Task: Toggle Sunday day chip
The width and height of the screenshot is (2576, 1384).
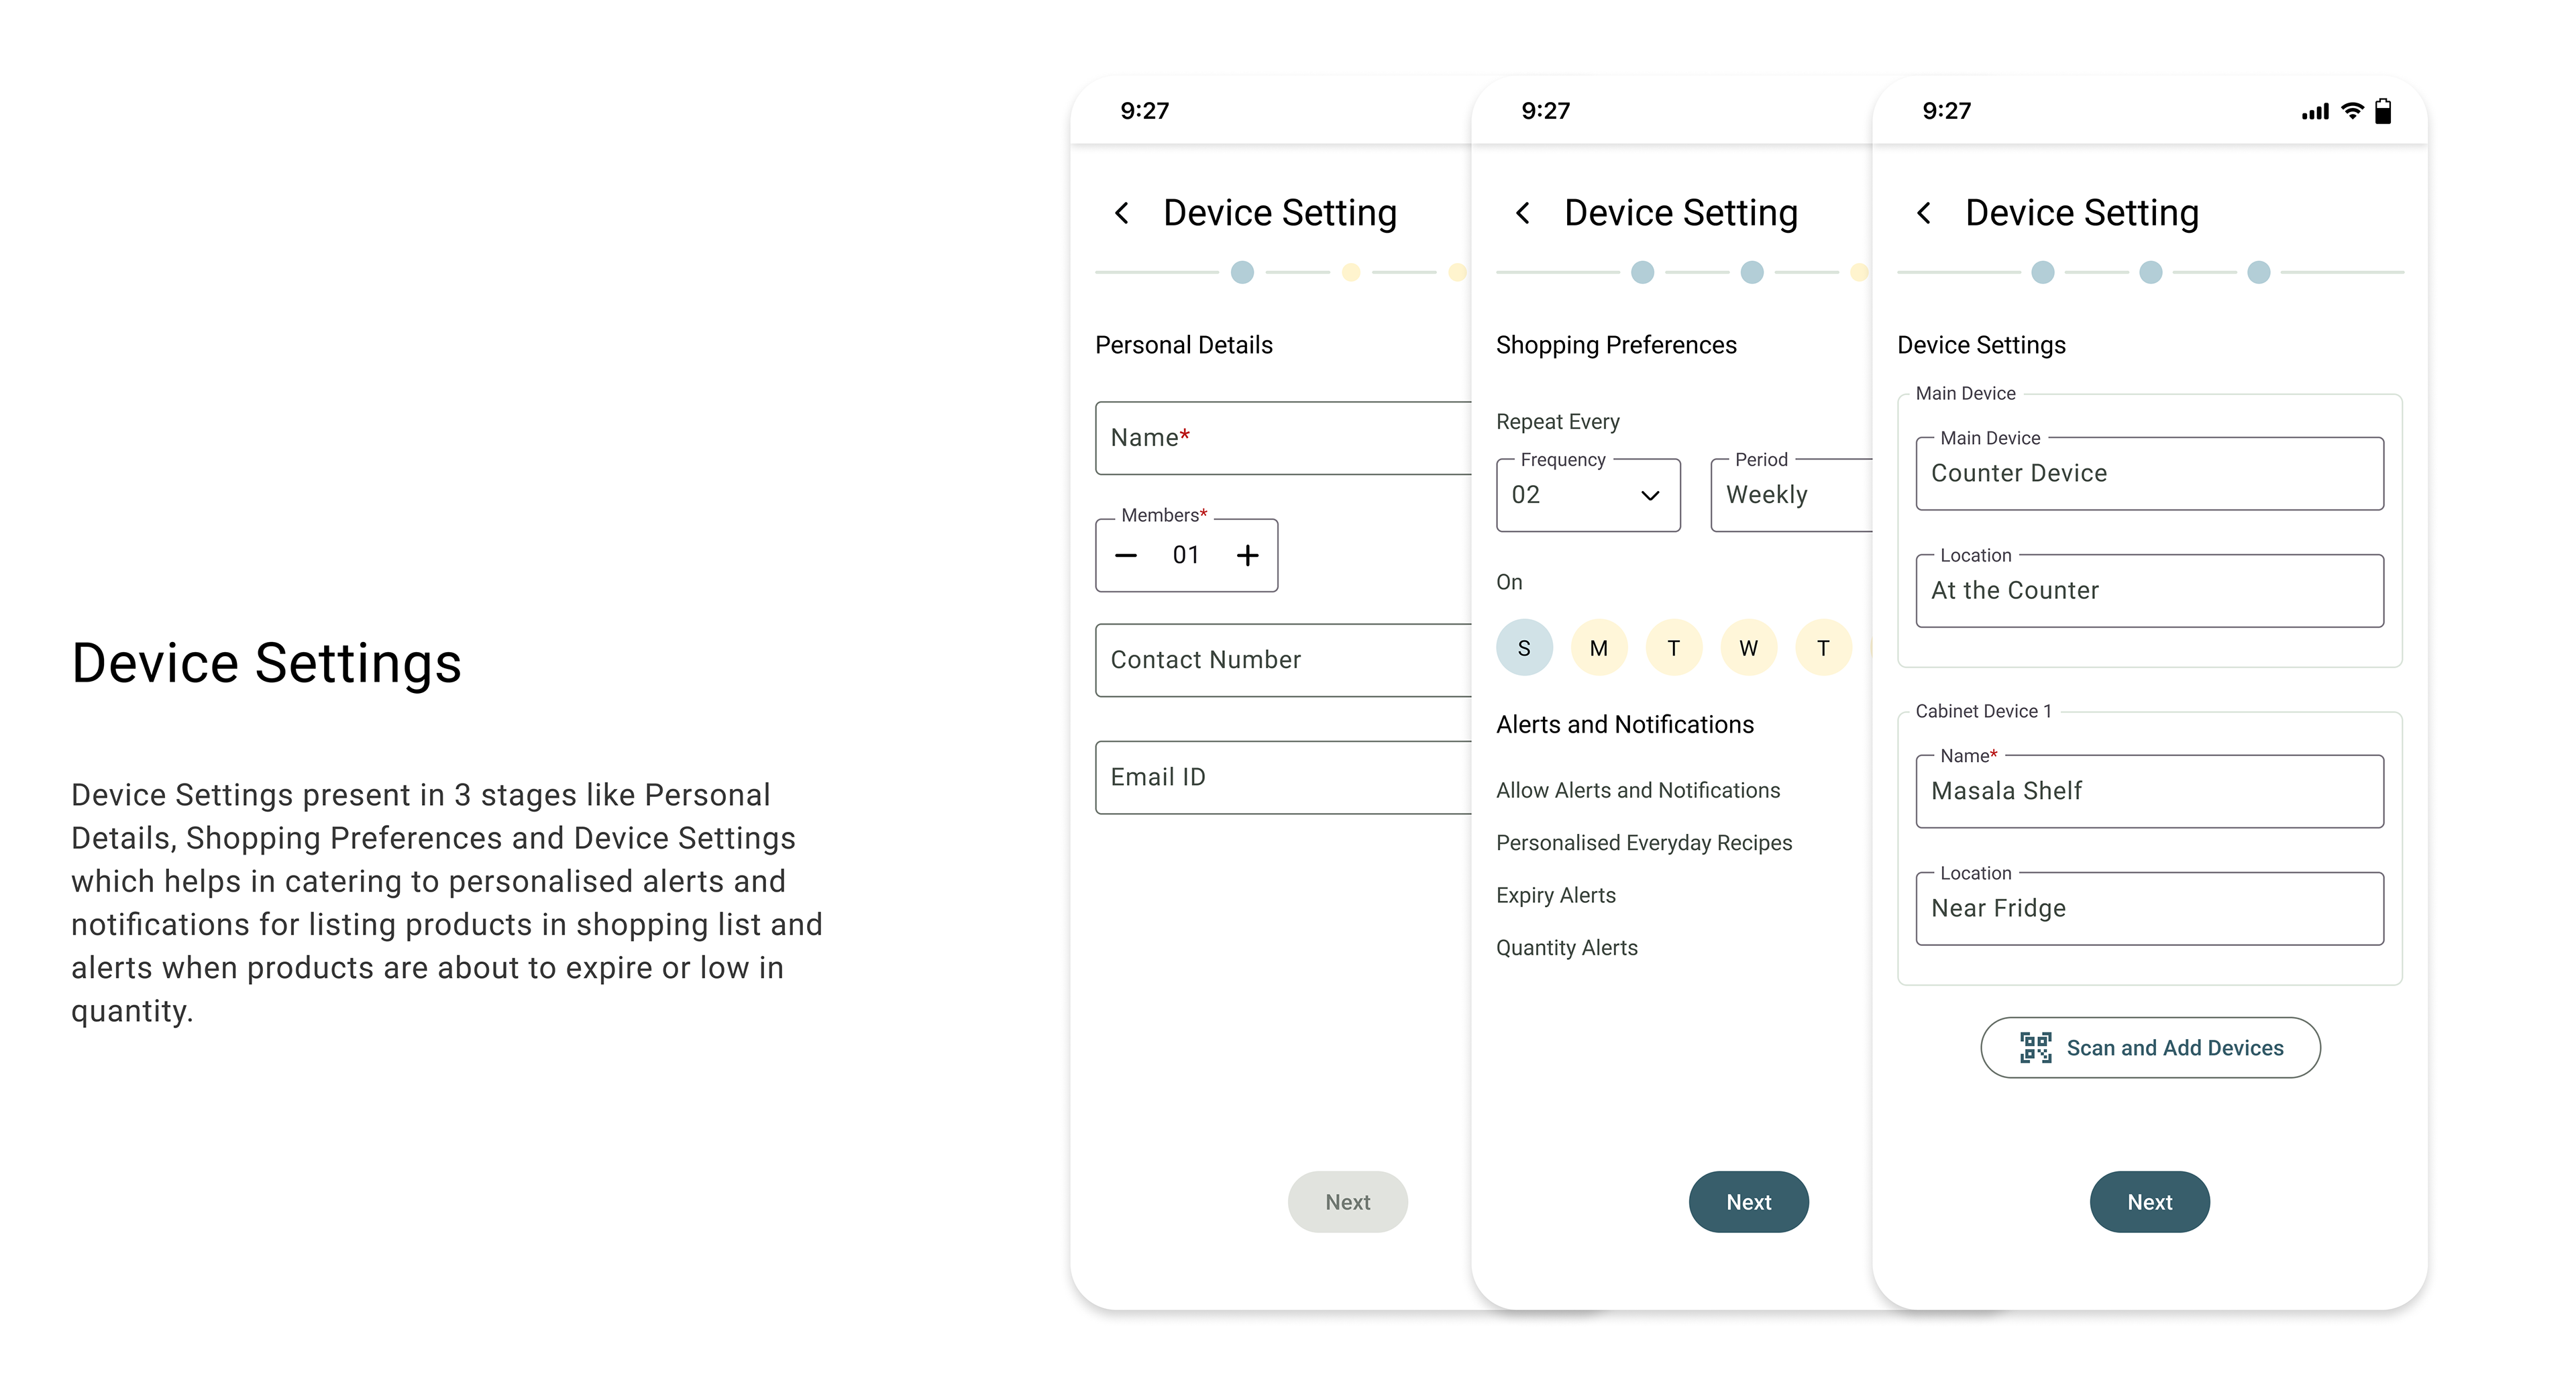Action: point(1524,648)
